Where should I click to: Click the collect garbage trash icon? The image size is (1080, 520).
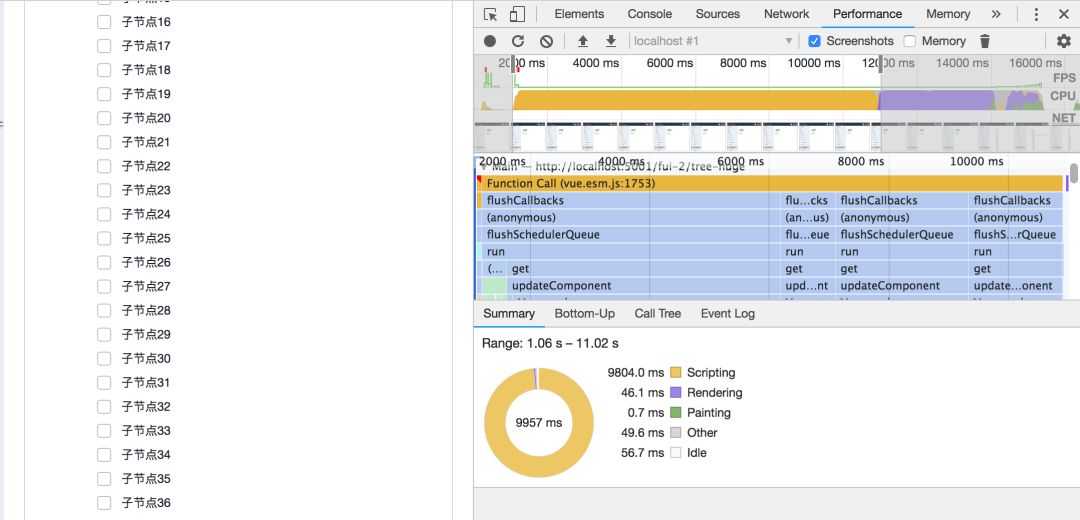pyautogui.click(x=985, y=41)
